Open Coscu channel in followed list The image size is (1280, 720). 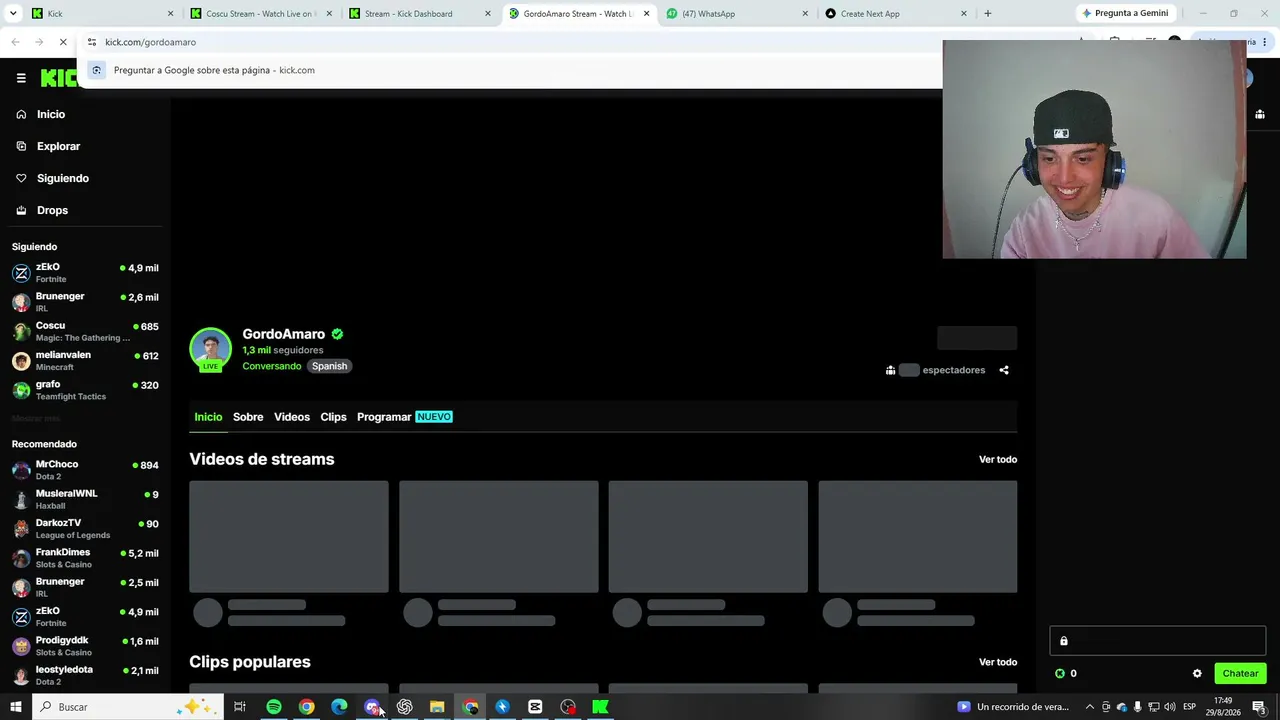(x=85, y=331)
